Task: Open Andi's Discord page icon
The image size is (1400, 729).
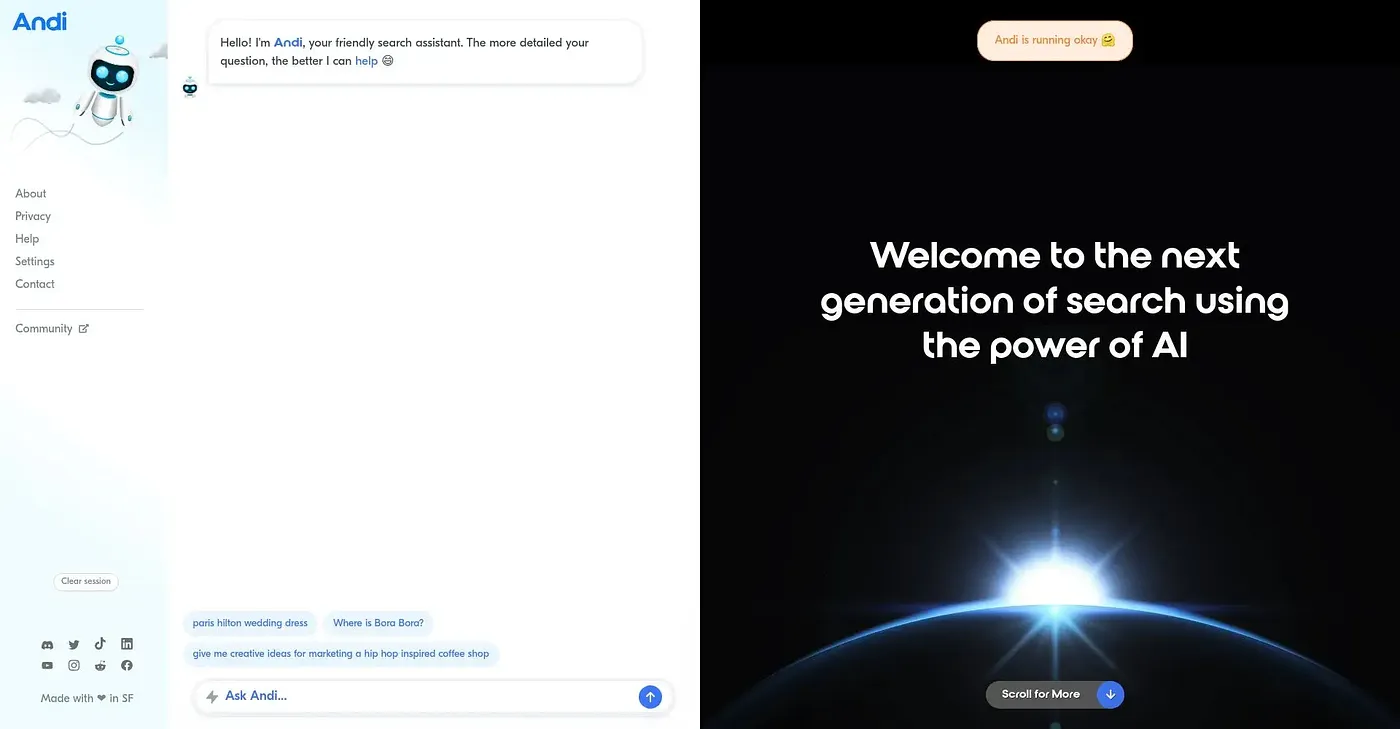Action: [47, 645]
